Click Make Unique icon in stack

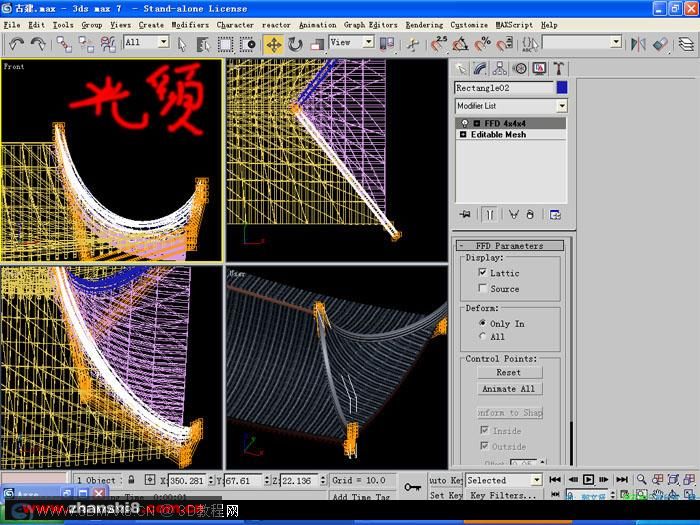click(x=514, y=215)
